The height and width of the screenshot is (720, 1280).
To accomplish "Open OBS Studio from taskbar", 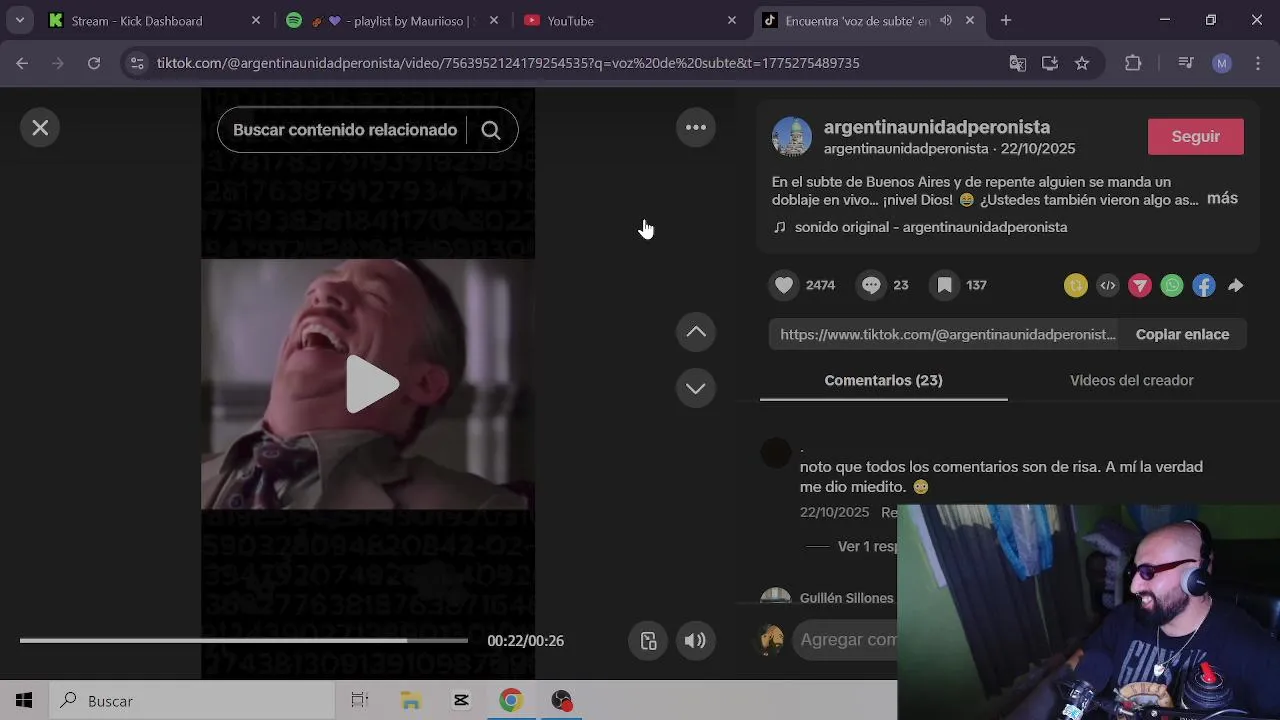I will (x=561, y=701).
